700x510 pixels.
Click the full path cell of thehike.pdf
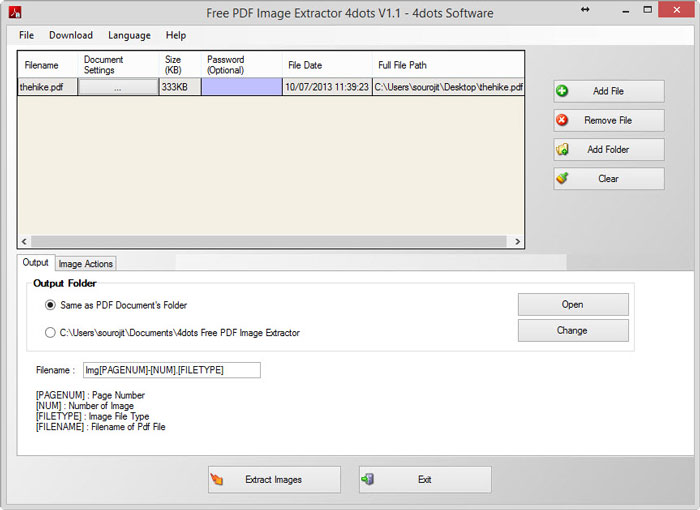click(448, 87)
